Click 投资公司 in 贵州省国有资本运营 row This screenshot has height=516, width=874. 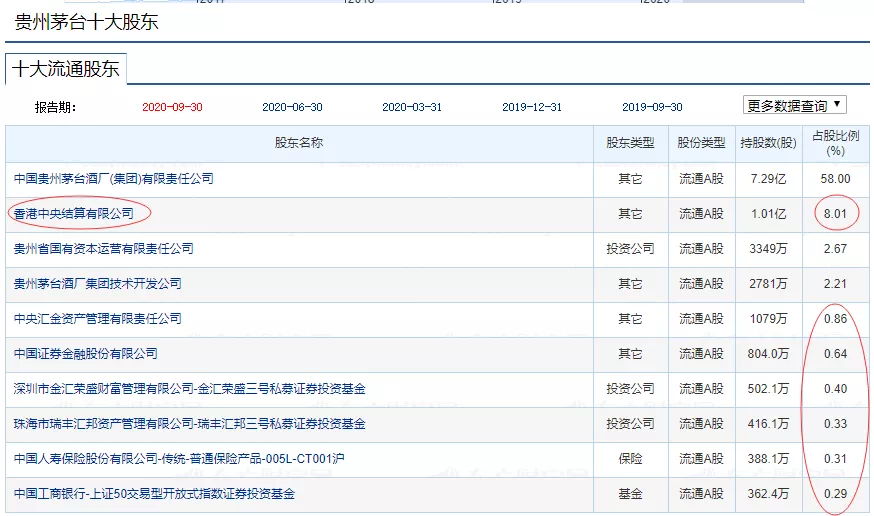tap(630, 249)
